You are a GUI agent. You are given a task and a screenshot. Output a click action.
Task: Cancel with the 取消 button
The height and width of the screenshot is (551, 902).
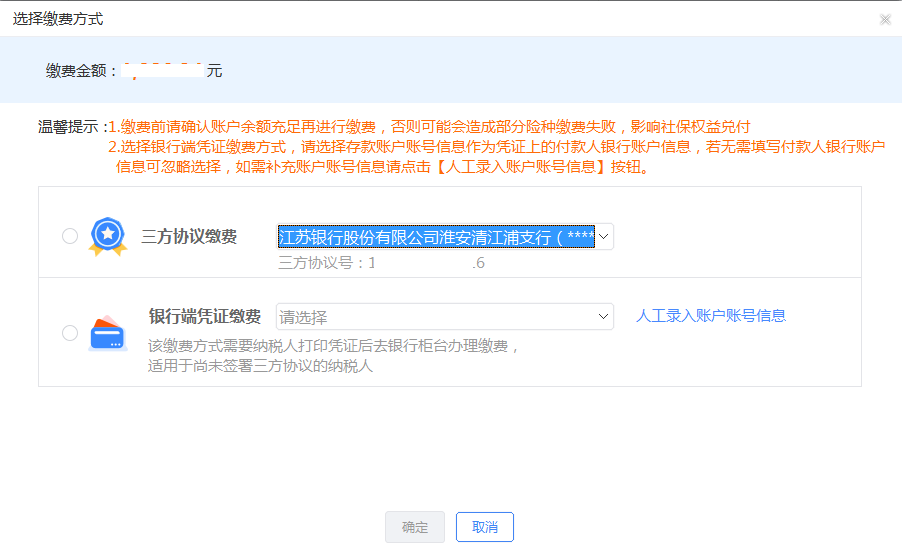(485, 527)
